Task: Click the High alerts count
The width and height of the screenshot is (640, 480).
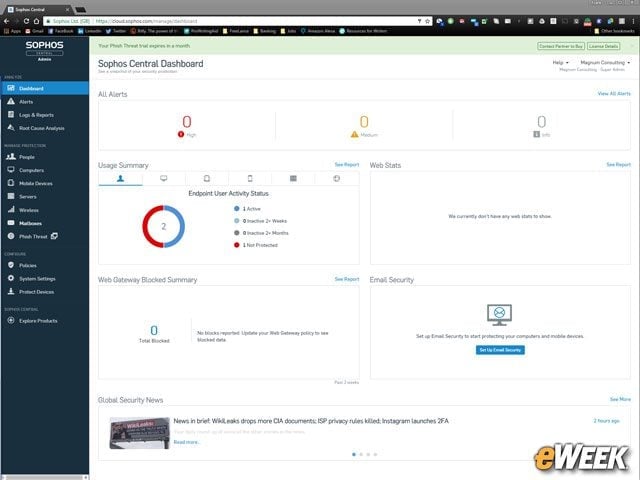Action: tap(187, 122)
